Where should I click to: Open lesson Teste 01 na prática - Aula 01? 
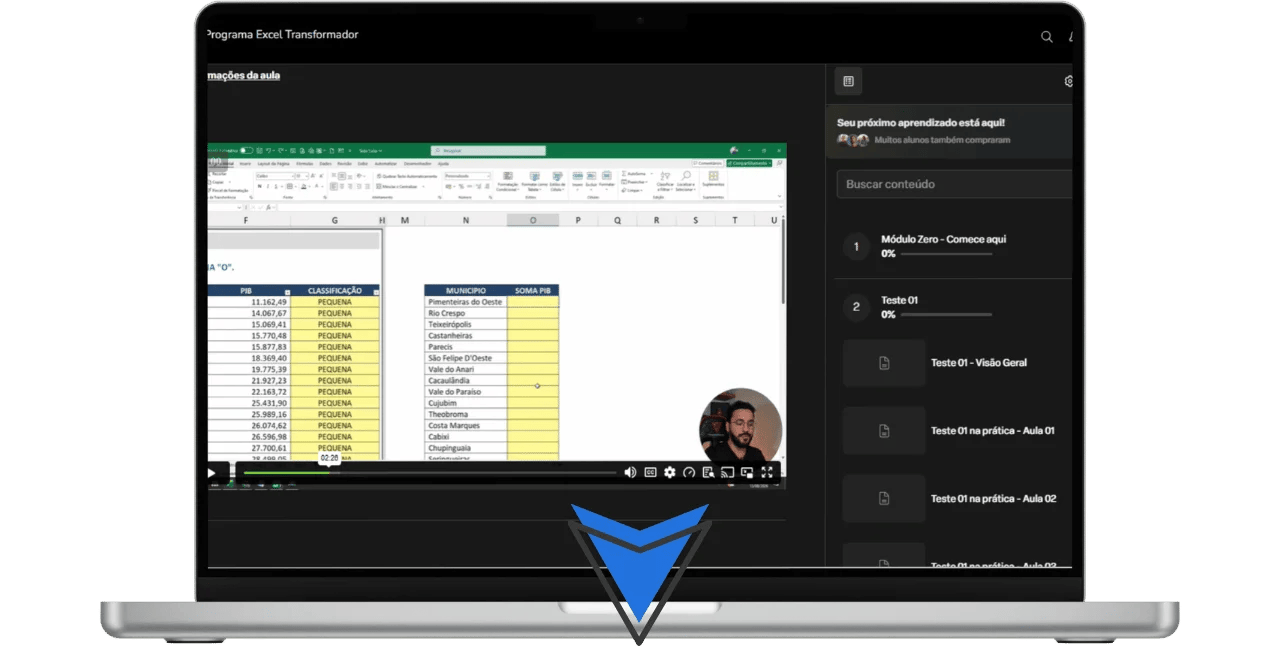(992, 431)
